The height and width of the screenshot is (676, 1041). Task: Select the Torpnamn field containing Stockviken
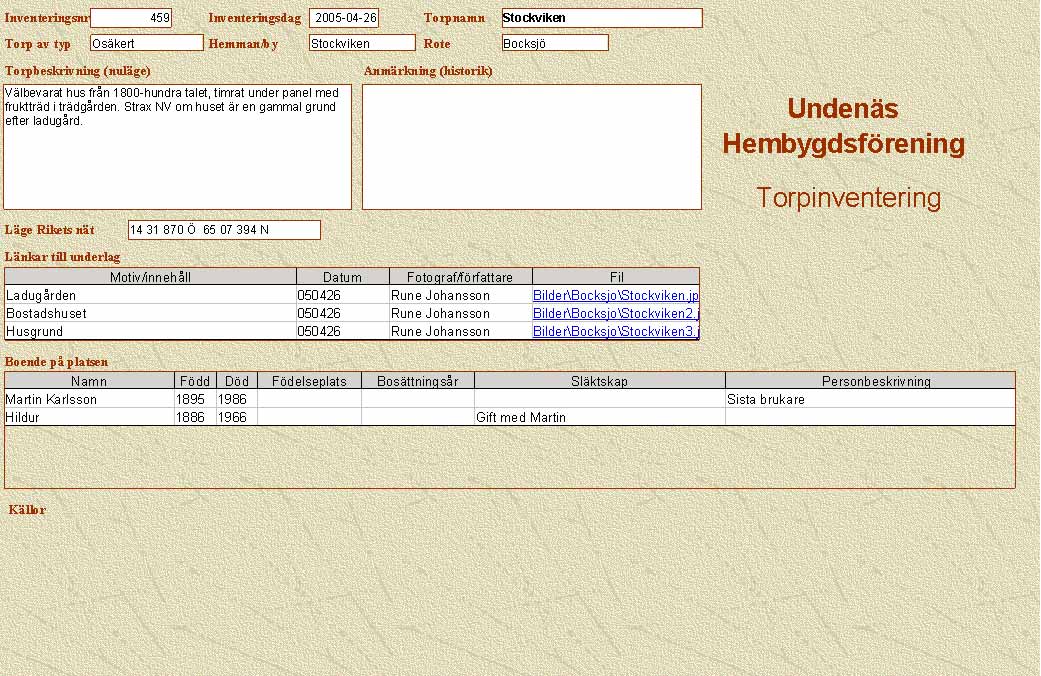601,18
